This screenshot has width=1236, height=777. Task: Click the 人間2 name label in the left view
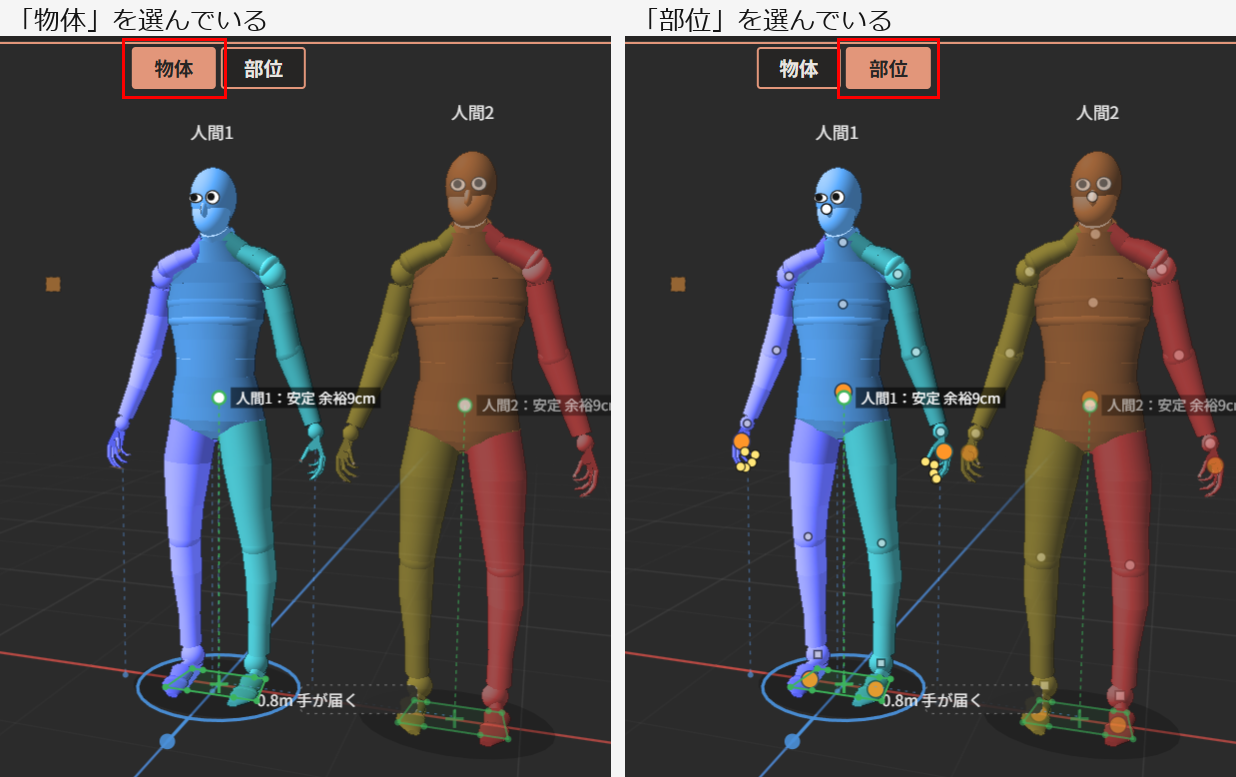472,113
